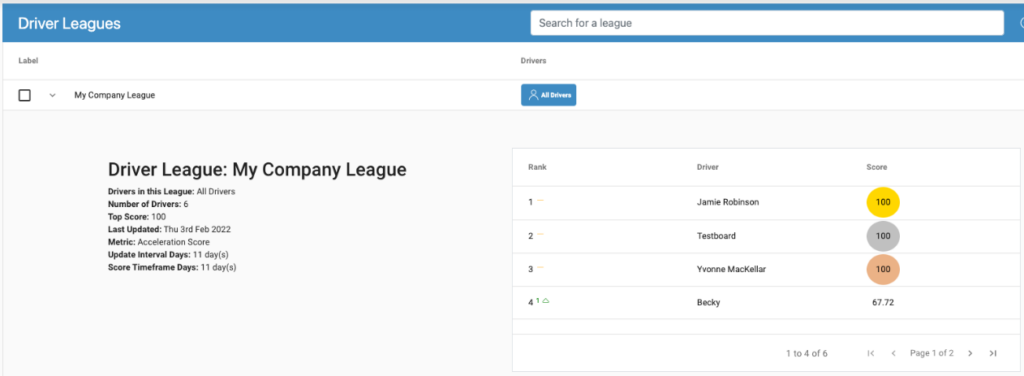Click the Number of Drivers: 6 line

148,204
